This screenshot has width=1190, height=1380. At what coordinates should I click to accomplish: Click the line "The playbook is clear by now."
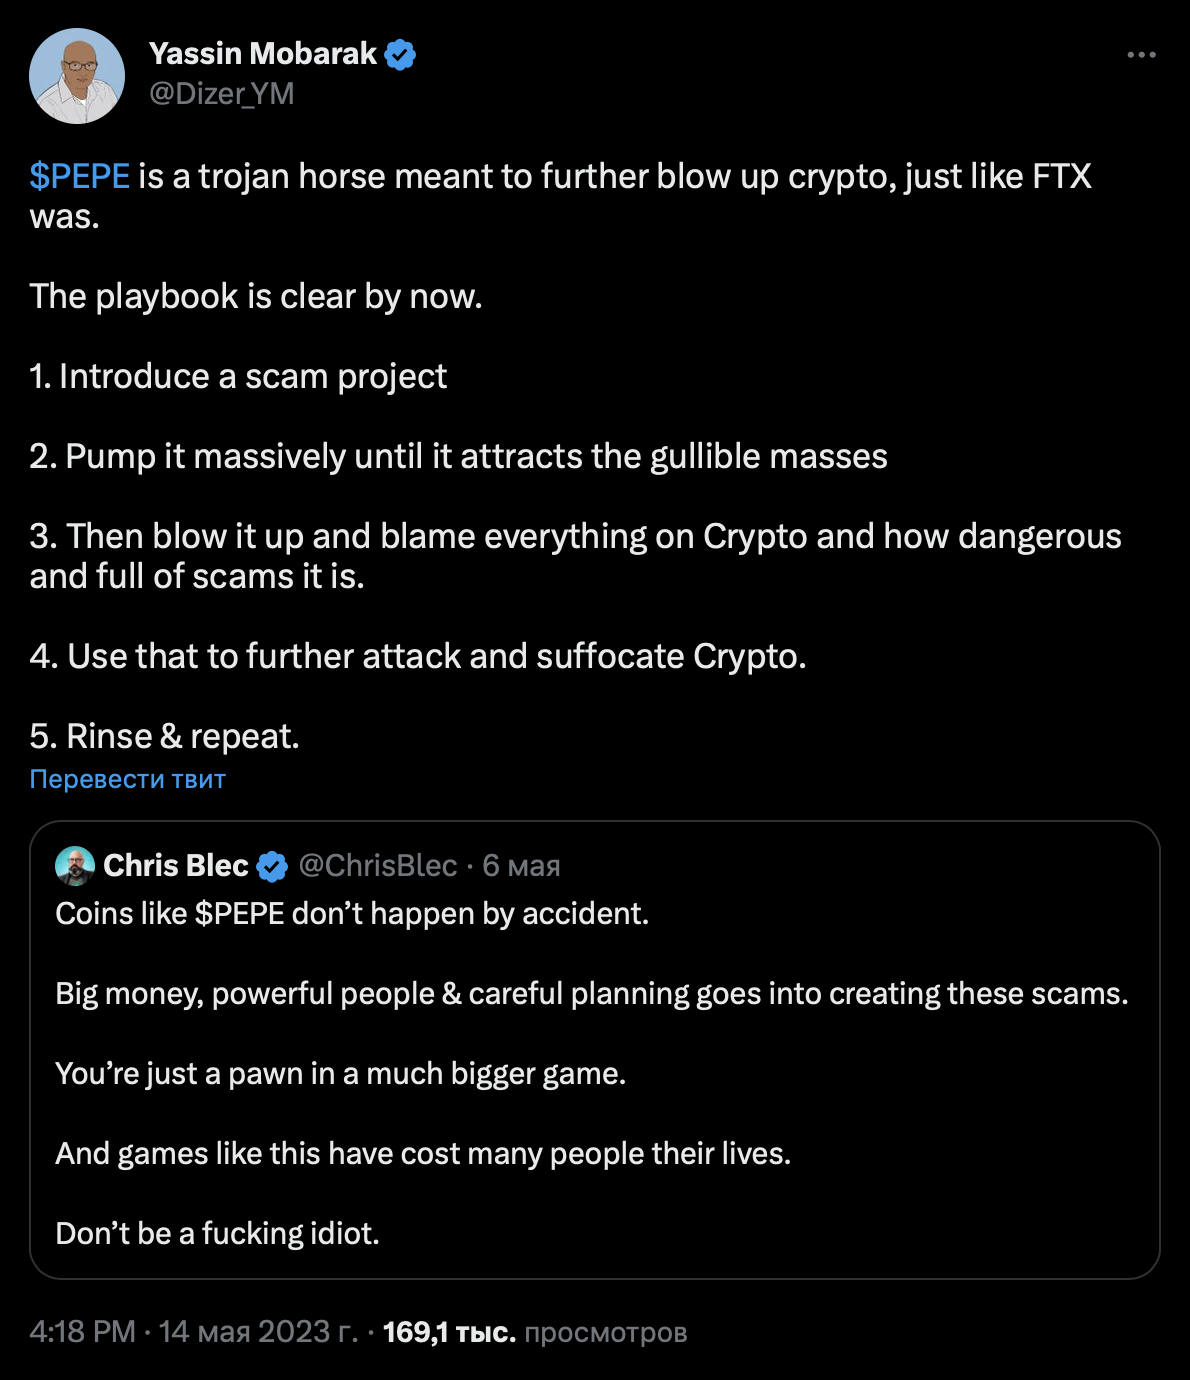click(x=256, y=297)
